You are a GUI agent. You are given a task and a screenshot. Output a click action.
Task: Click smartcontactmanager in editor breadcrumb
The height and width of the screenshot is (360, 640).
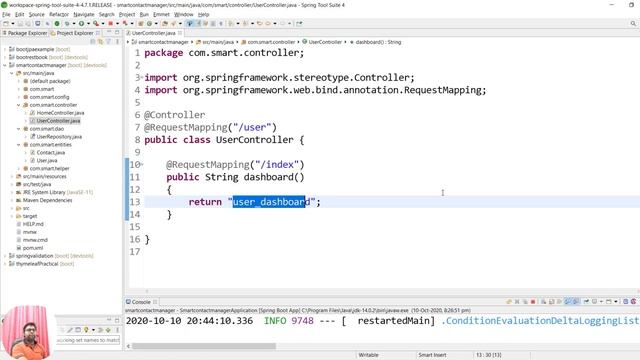click(x=163, y=42)
